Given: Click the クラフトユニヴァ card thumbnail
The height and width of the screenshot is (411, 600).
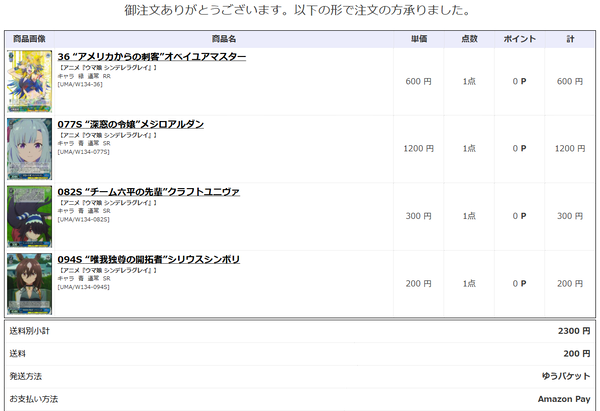Looking at the screenshot, I should tap(29, 217).
